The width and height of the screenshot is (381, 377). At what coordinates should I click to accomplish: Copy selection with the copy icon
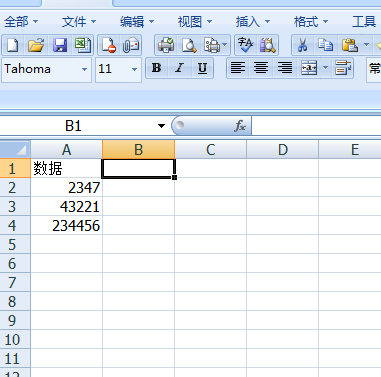click(x=325, y=45)
